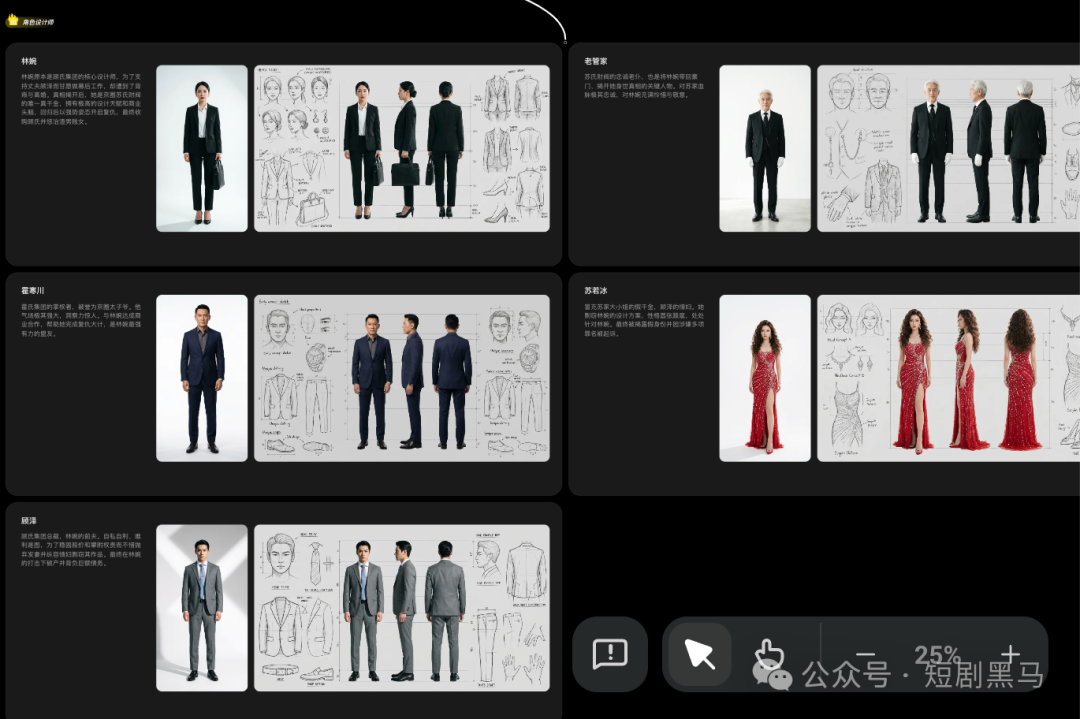This screenshot has width=1080, height=719.
Task: Zoom out with the minus button
Action: coord(866,654)
